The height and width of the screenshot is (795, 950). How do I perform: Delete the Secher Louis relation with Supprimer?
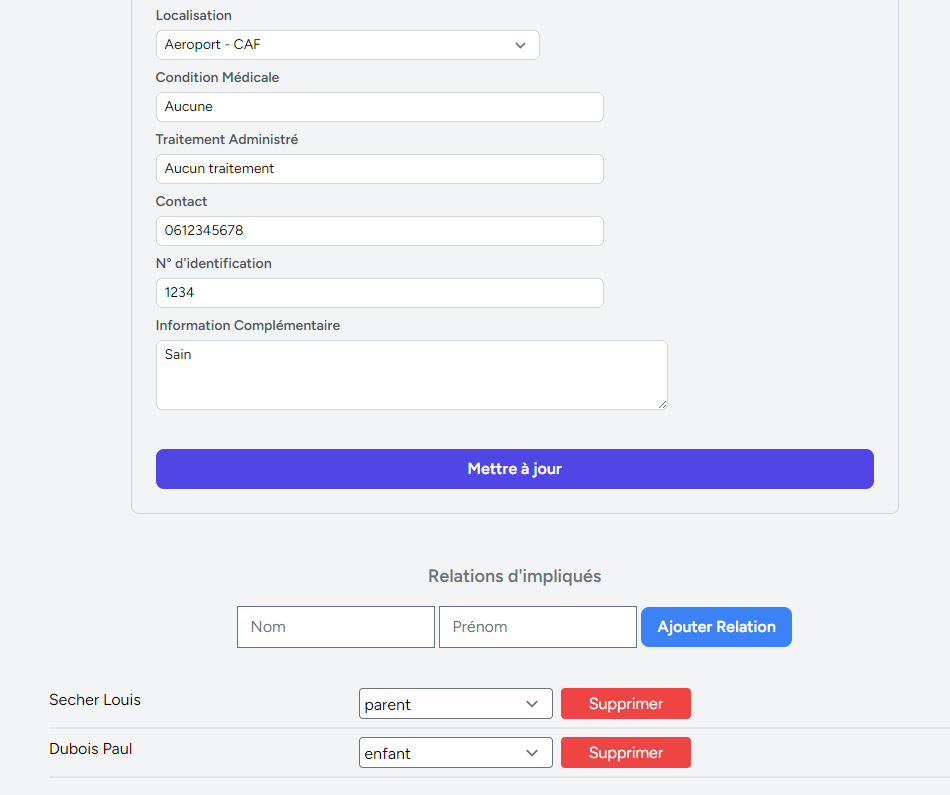(625, 704)
